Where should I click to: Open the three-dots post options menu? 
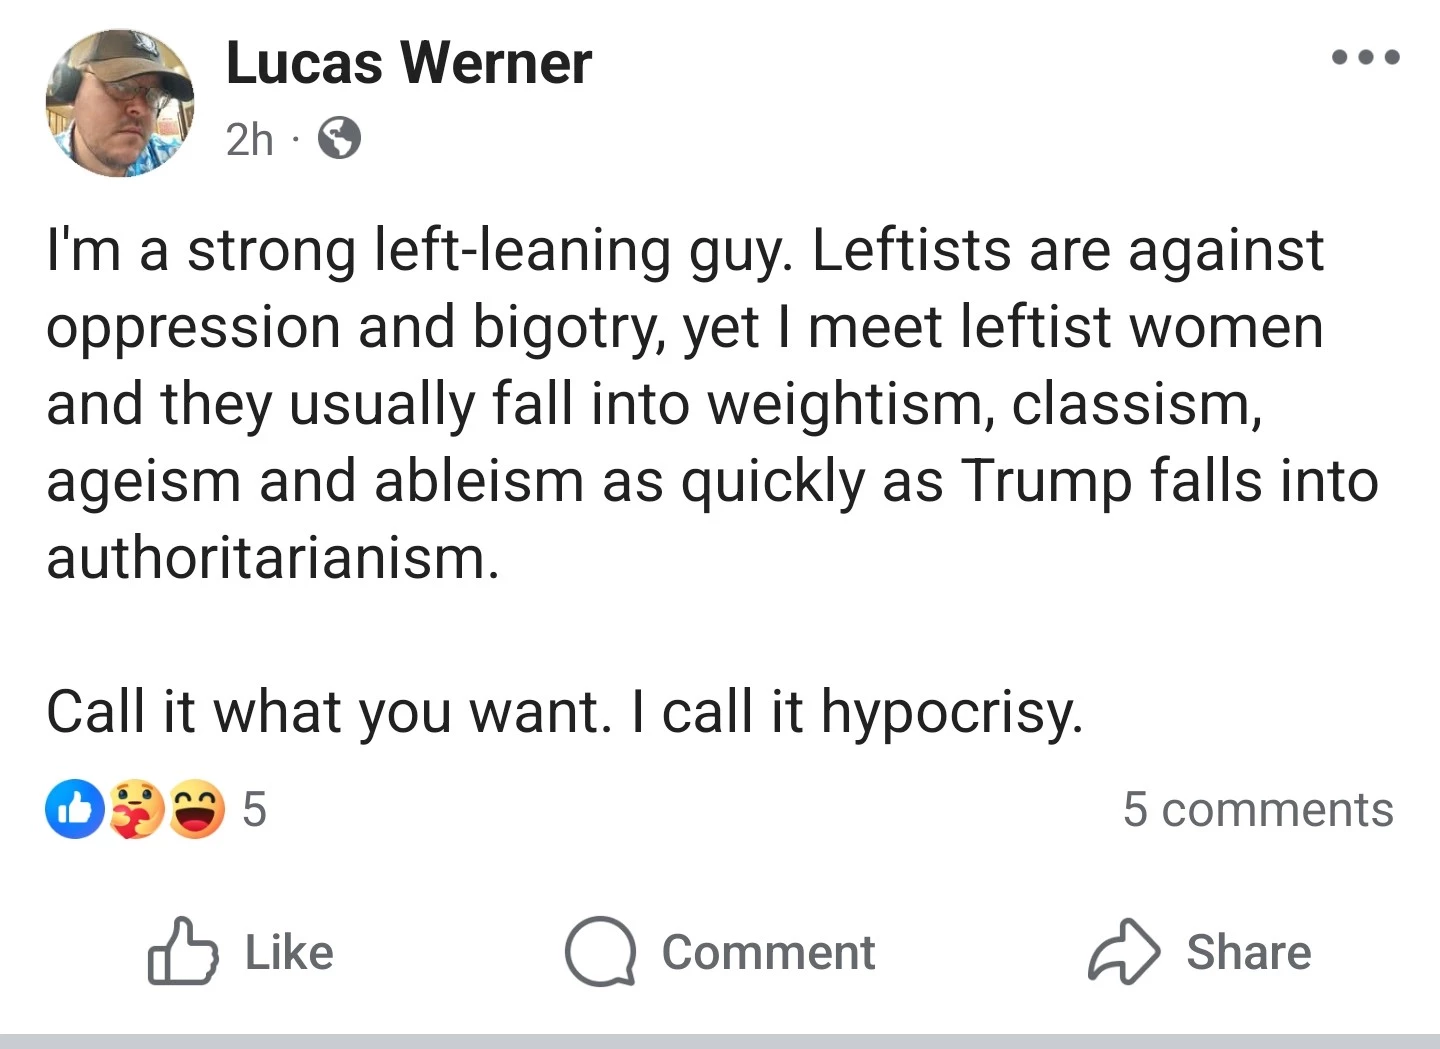pos(1365,57)
